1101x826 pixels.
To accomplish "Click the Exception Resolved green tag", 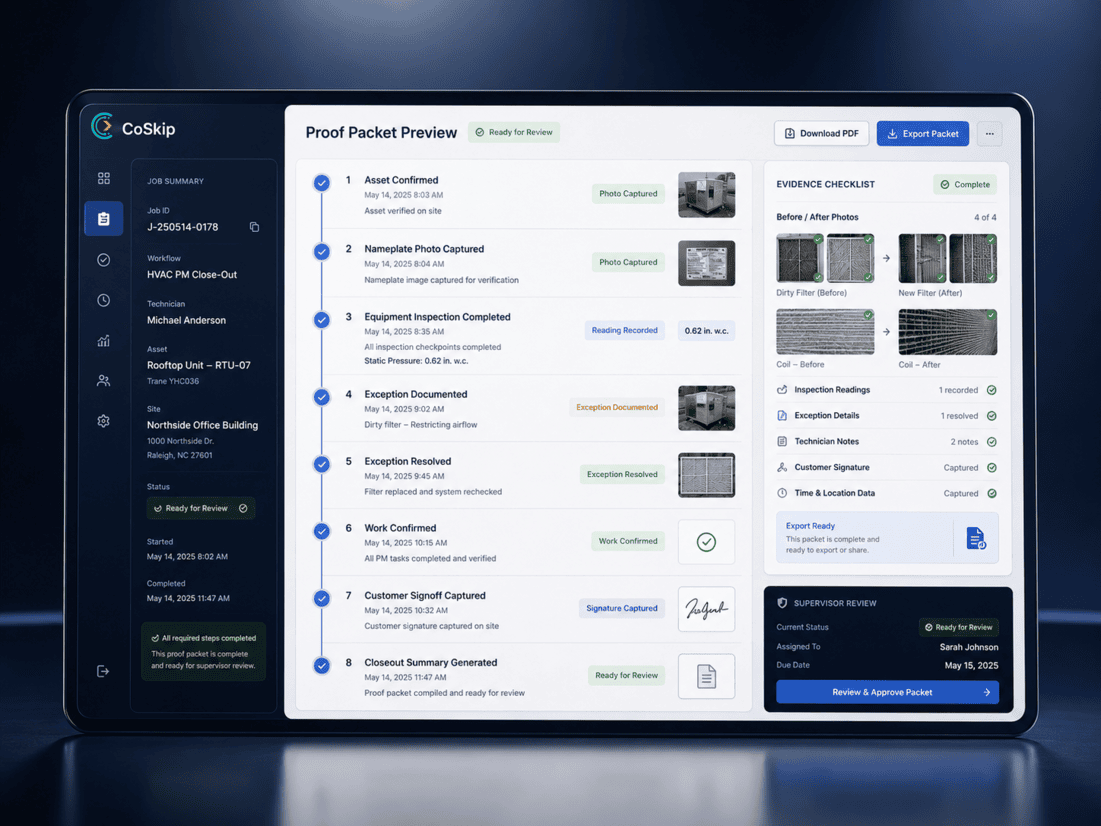I will 621,474.
